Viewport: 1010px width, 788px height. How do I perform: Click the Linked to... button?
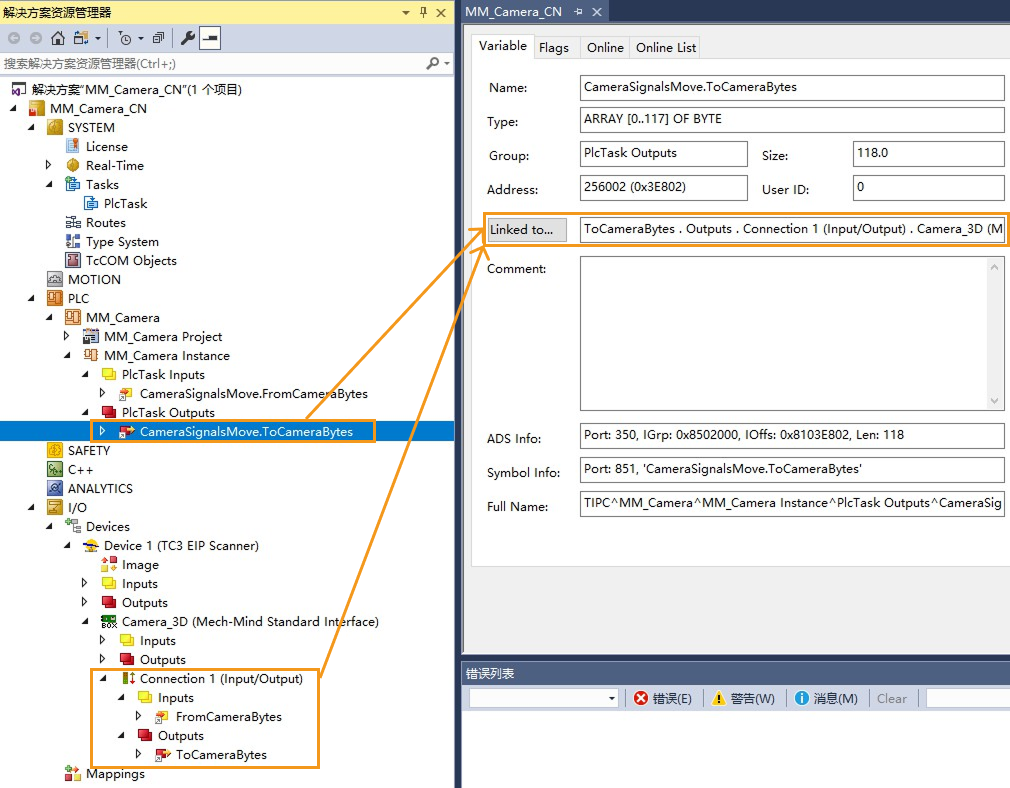click(525, 229)
